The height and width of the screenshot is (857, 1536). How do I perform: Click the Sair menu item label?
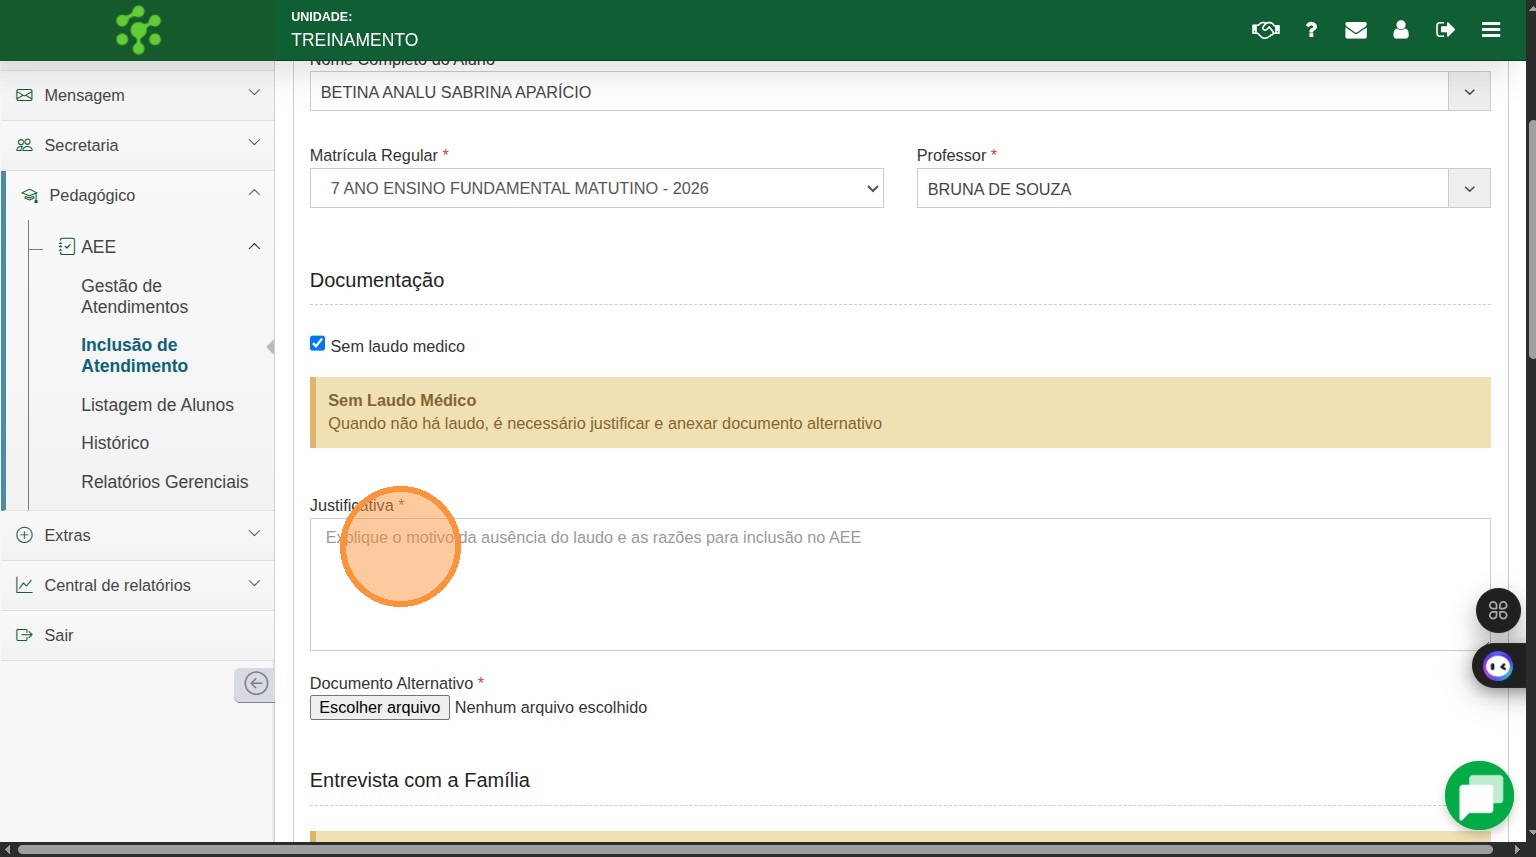59,635
